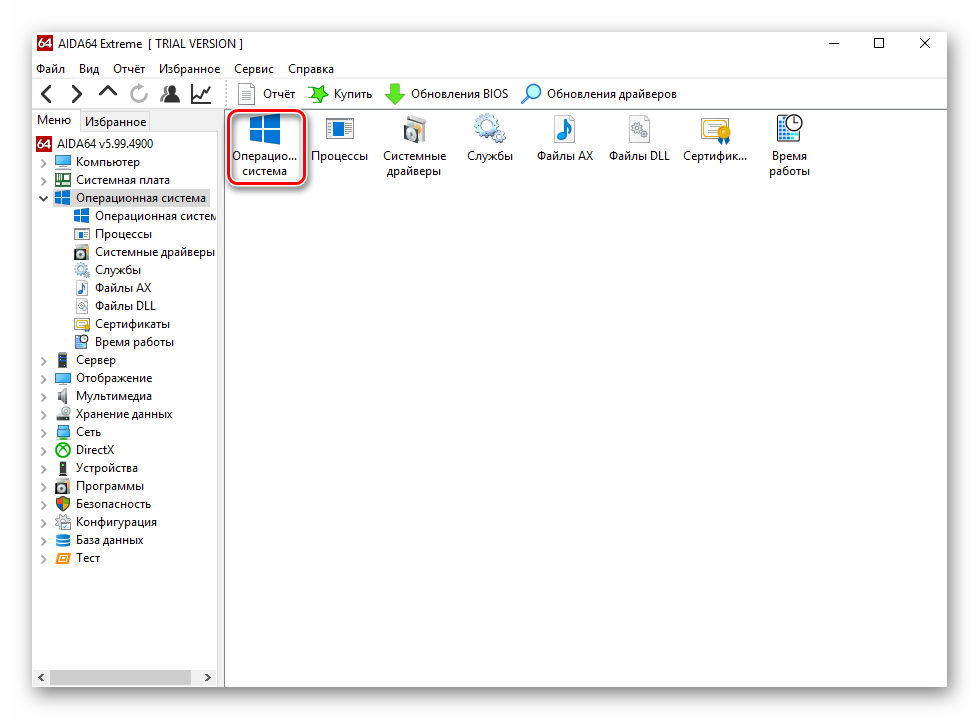Select DirectX in the tree
This screenshot has height=719, width=979.
pyautogui.click(x=95, y=450)
